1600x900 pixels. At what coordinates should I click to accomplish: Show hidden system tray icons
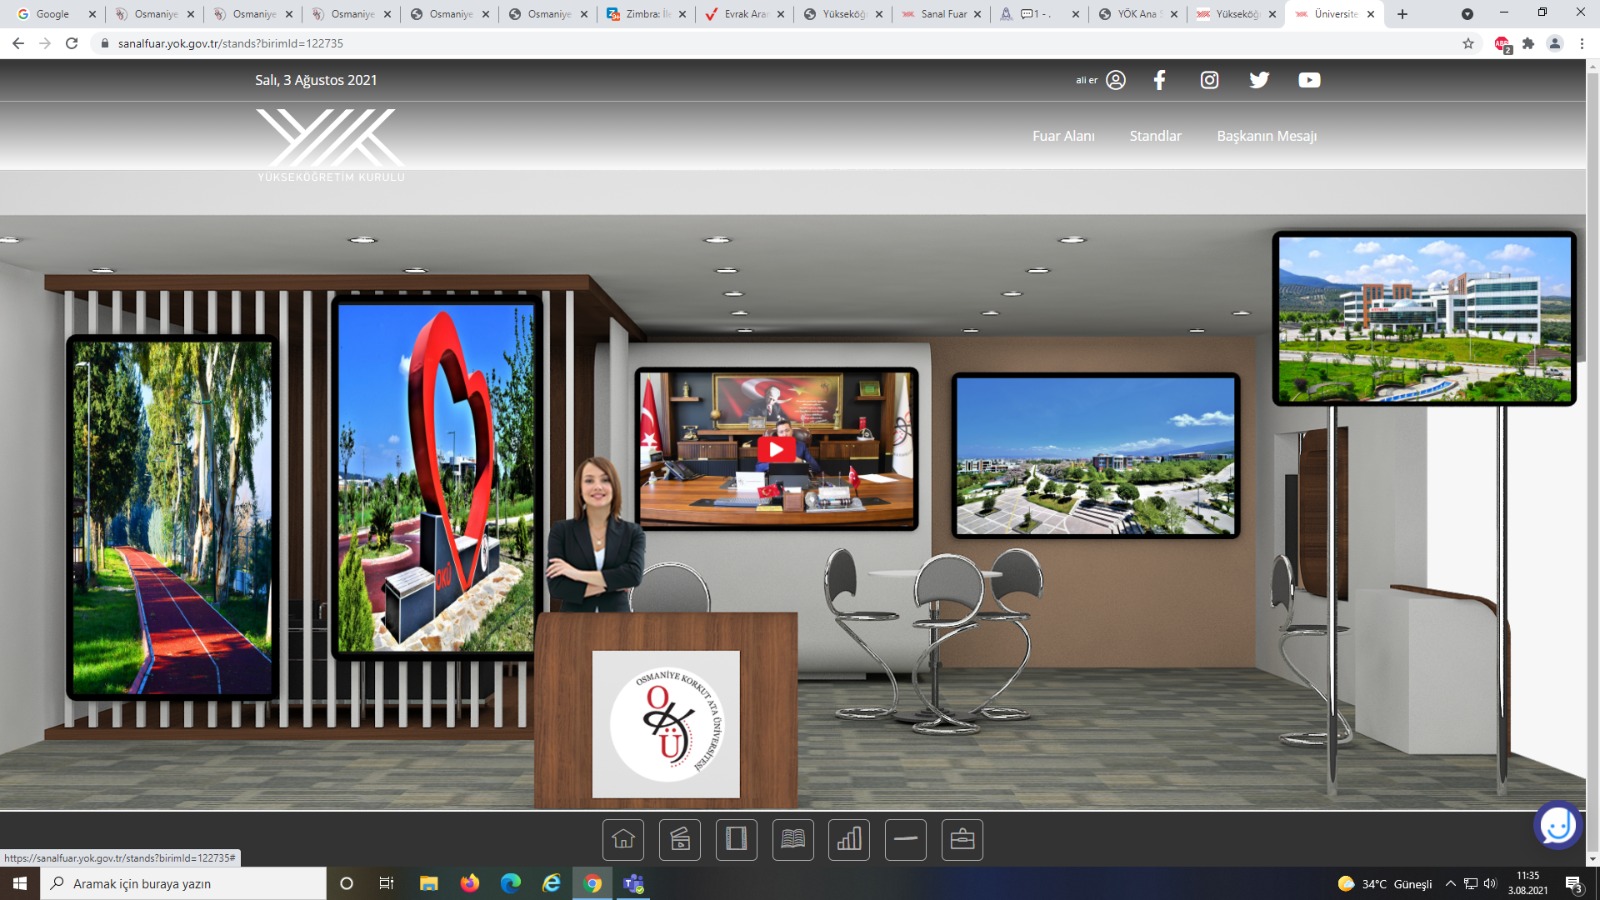pyautogui.click(x=1450, y=884)
